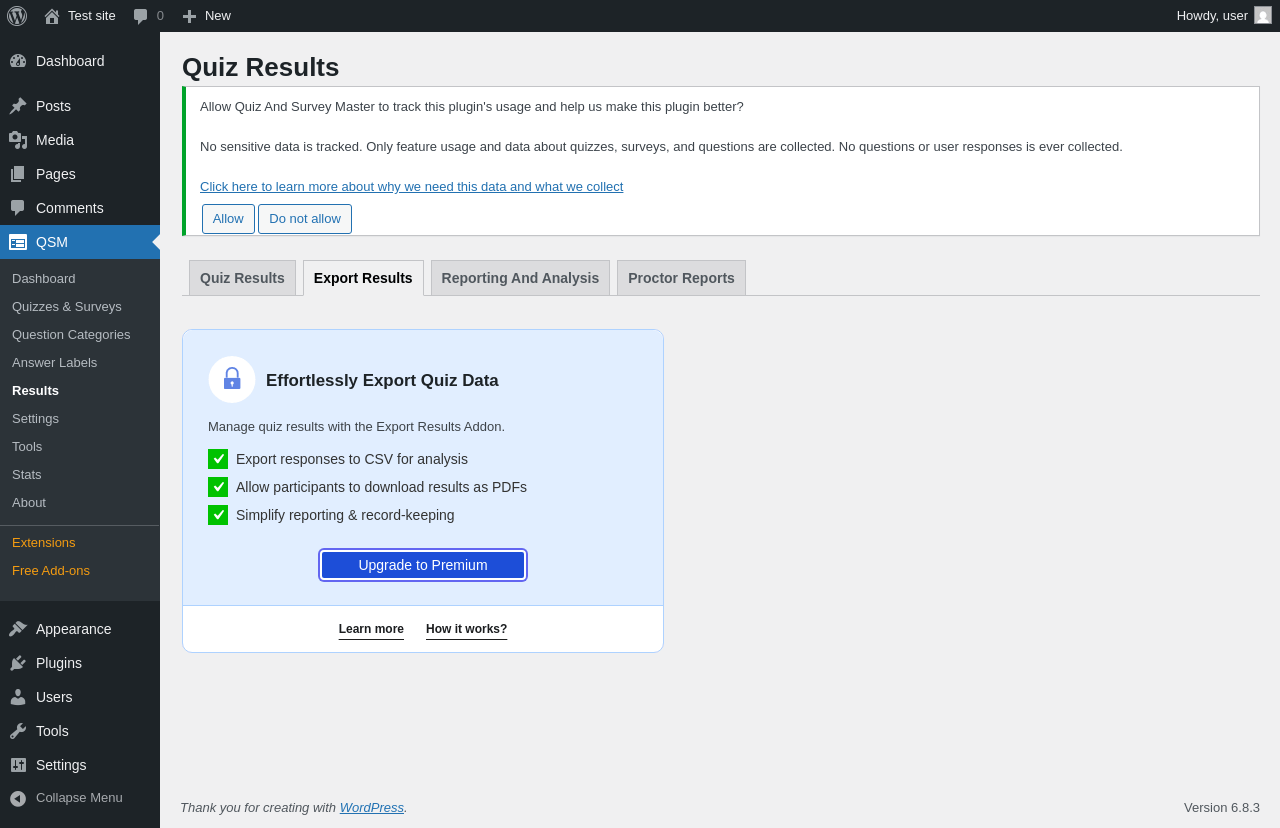Click the plus icon next to New
Viewport: 1280px width, 828px height.
point(189,16)
